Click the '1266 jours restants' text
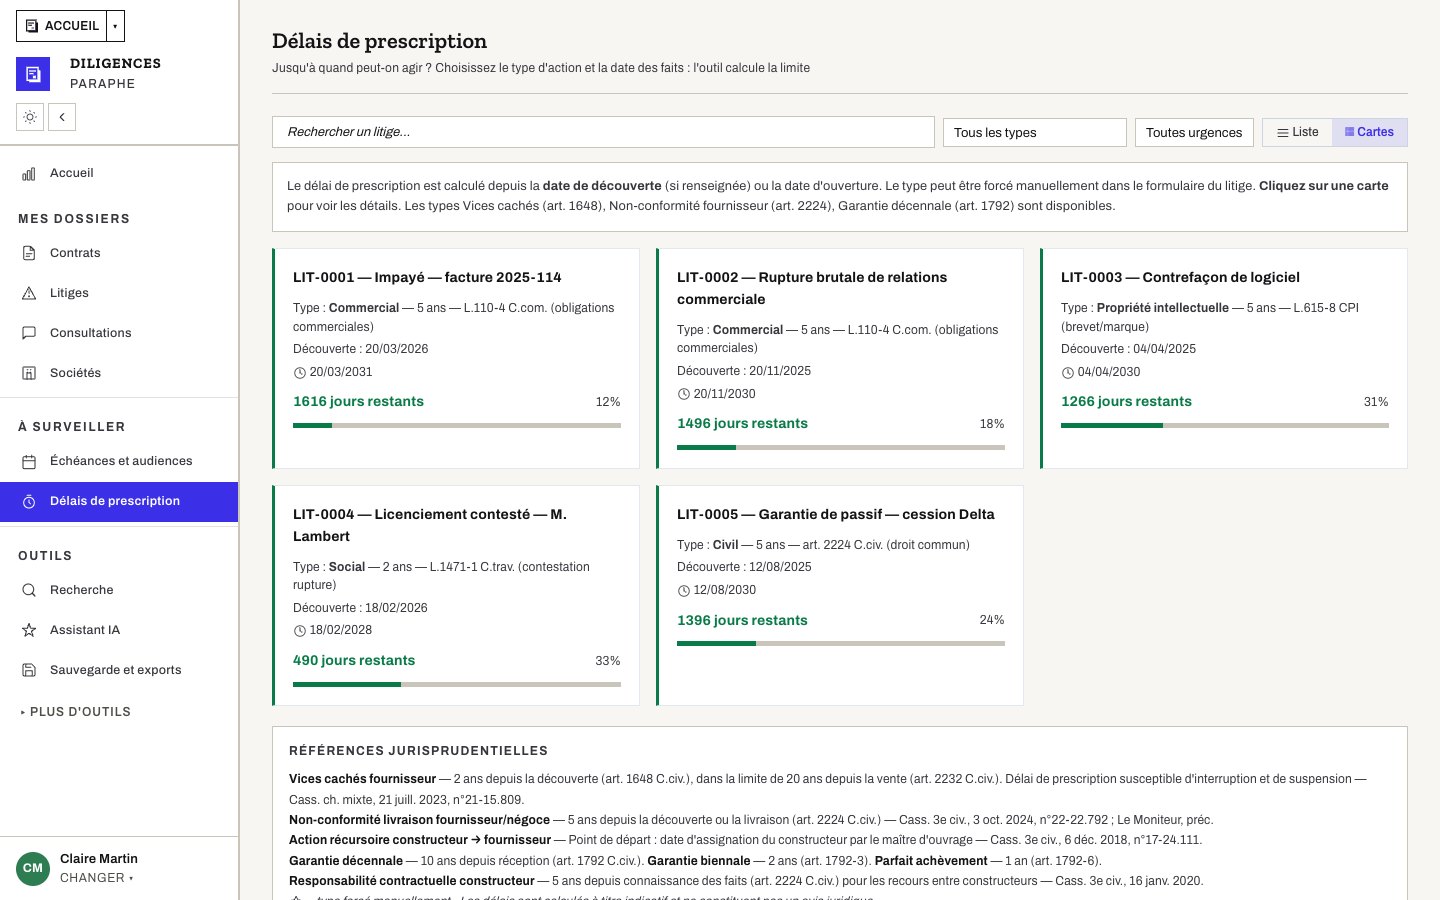 point(1126,401)
